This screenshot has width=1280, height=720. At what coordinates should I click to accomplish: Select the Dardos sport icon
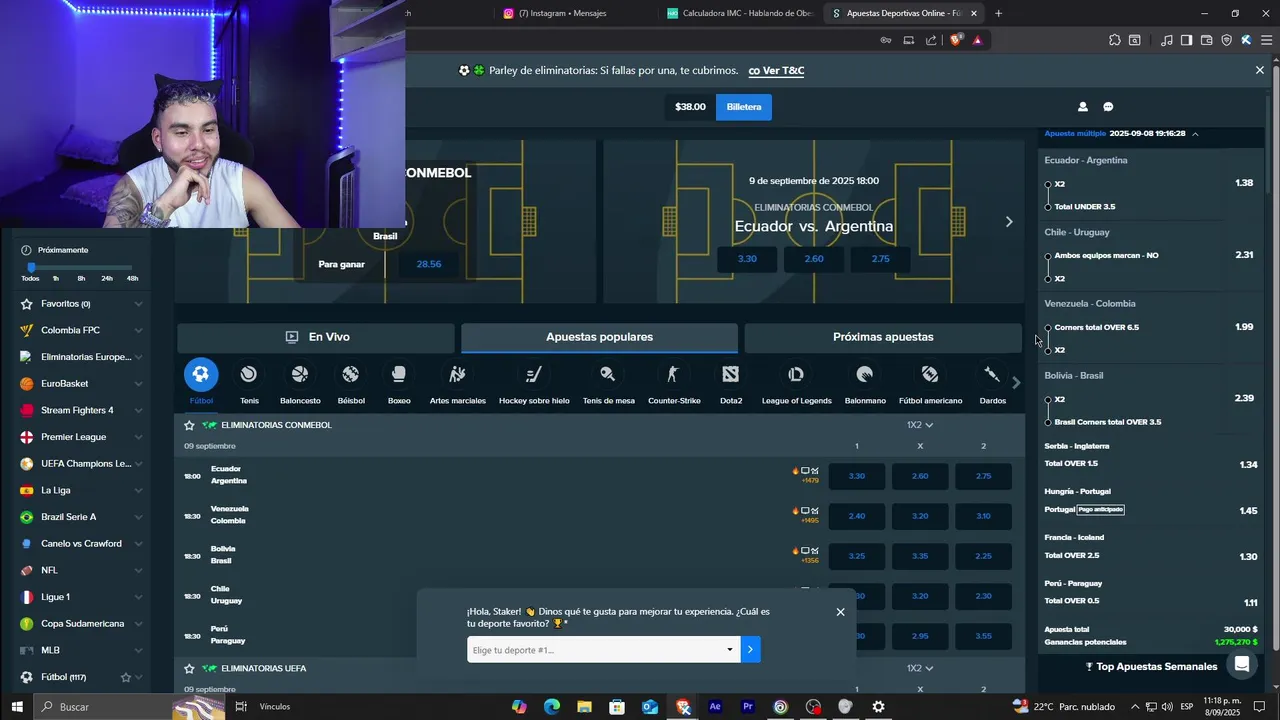[992, 375]
